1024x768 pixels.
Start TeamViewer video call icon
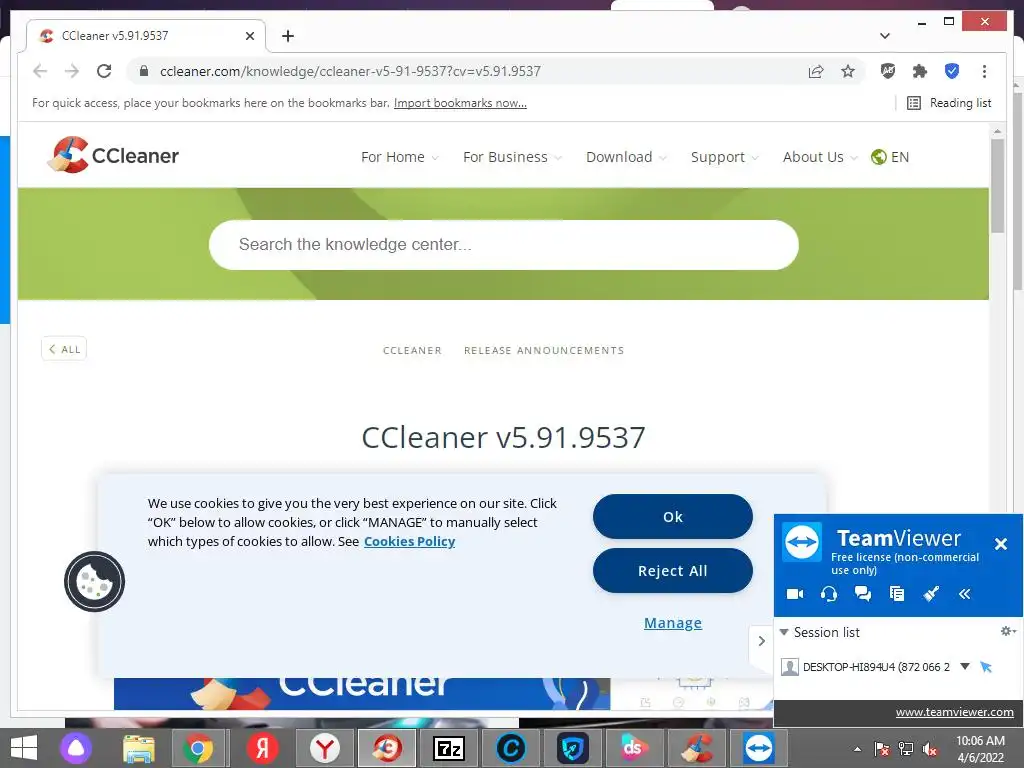tap(795, 594)
